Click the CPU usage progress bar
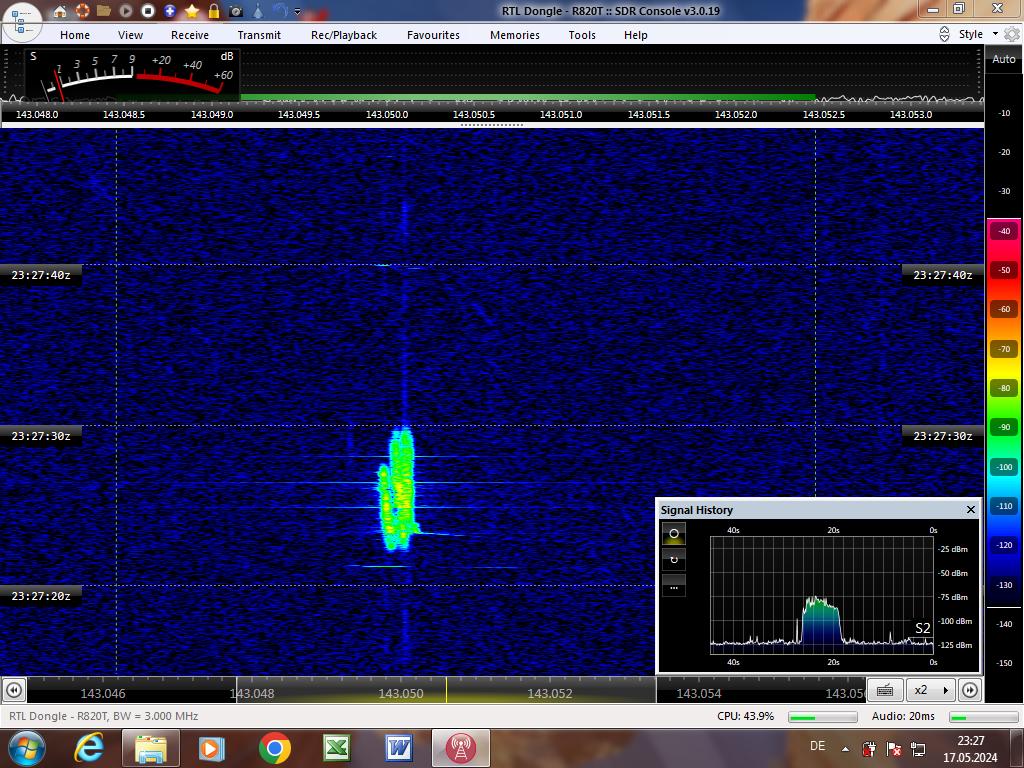1024x768 pixels. [x=823, y=717]
